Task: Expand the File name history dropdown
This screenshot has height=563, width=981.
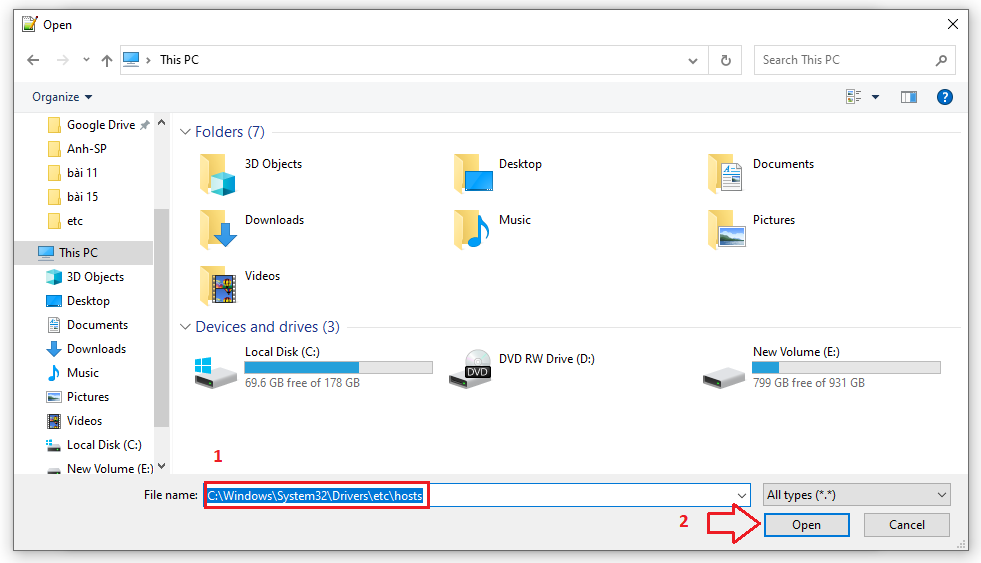Action: click(741, 495)
